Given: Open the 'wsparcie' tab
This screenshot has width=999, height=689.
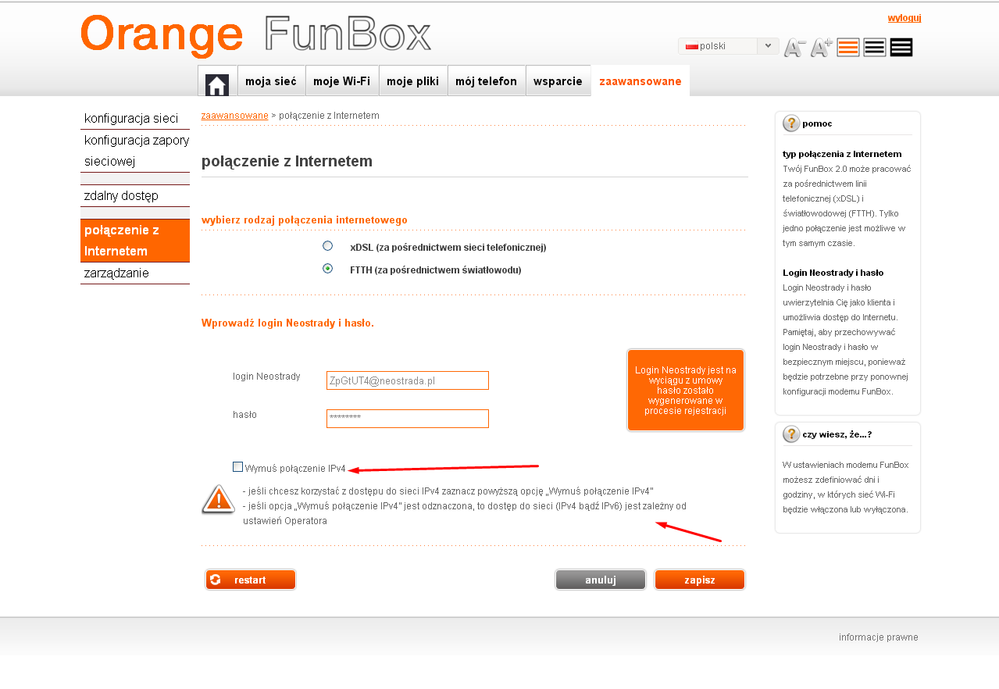Looking at the screenshot, I should click(x=557, y=81).
